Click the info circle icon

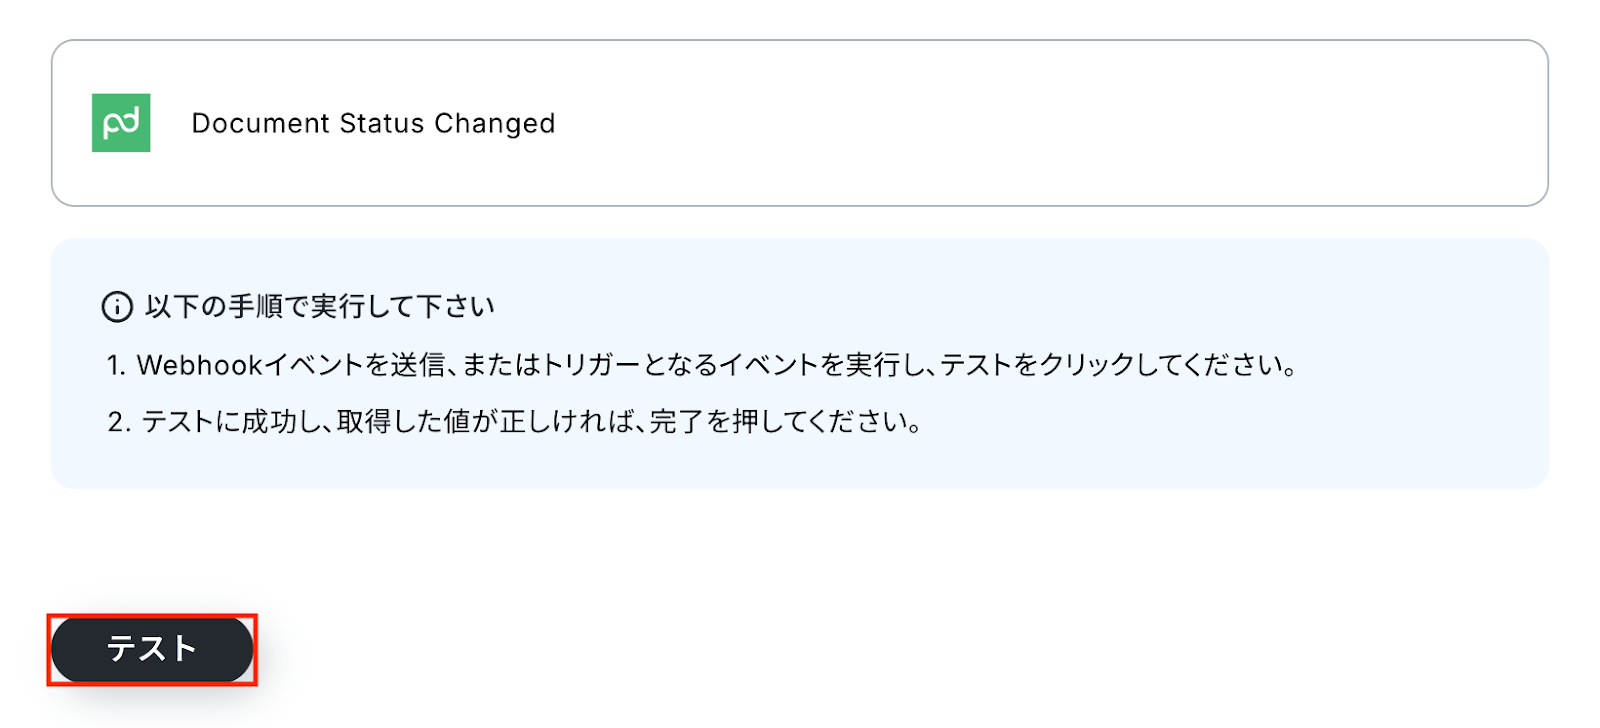pyautogui.click(x=117, y=307)
